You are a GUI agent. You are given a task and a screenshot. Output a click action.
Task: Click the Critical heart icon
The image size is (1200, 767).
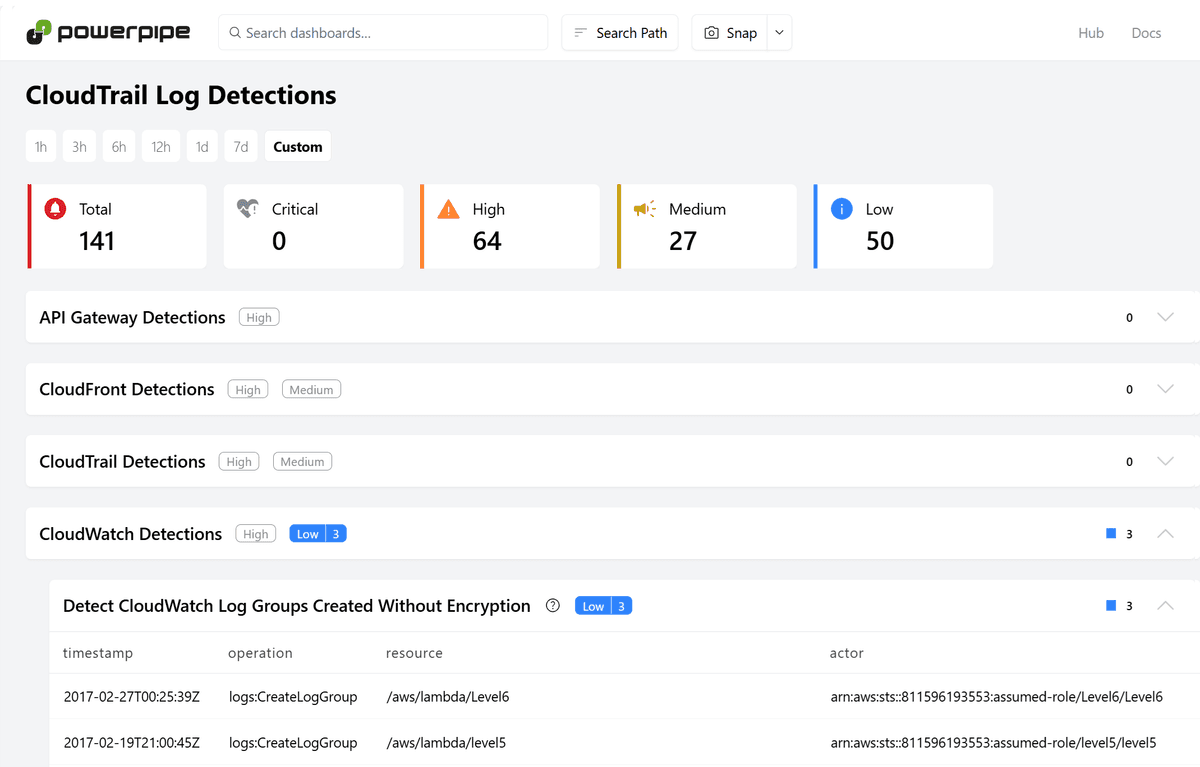[x=248, y=209]
